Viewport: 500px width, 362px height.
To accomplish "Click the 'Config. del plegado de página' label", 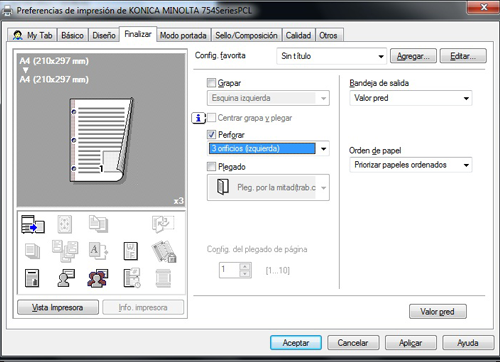I will 257,249.
